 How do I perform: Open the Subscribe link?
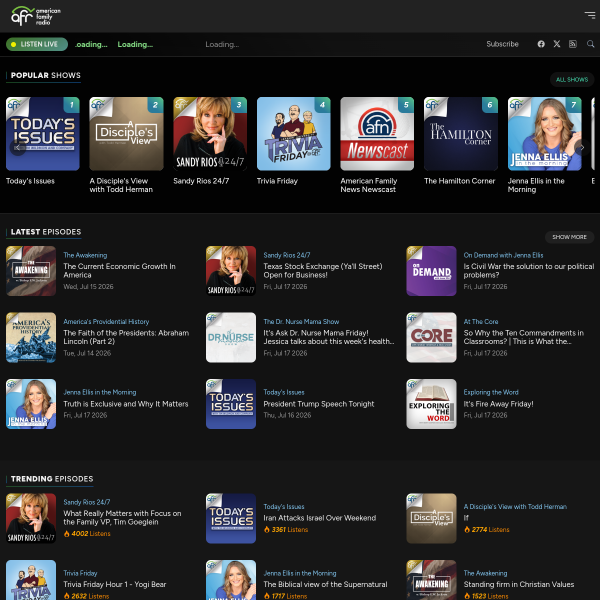coord(502,44)
